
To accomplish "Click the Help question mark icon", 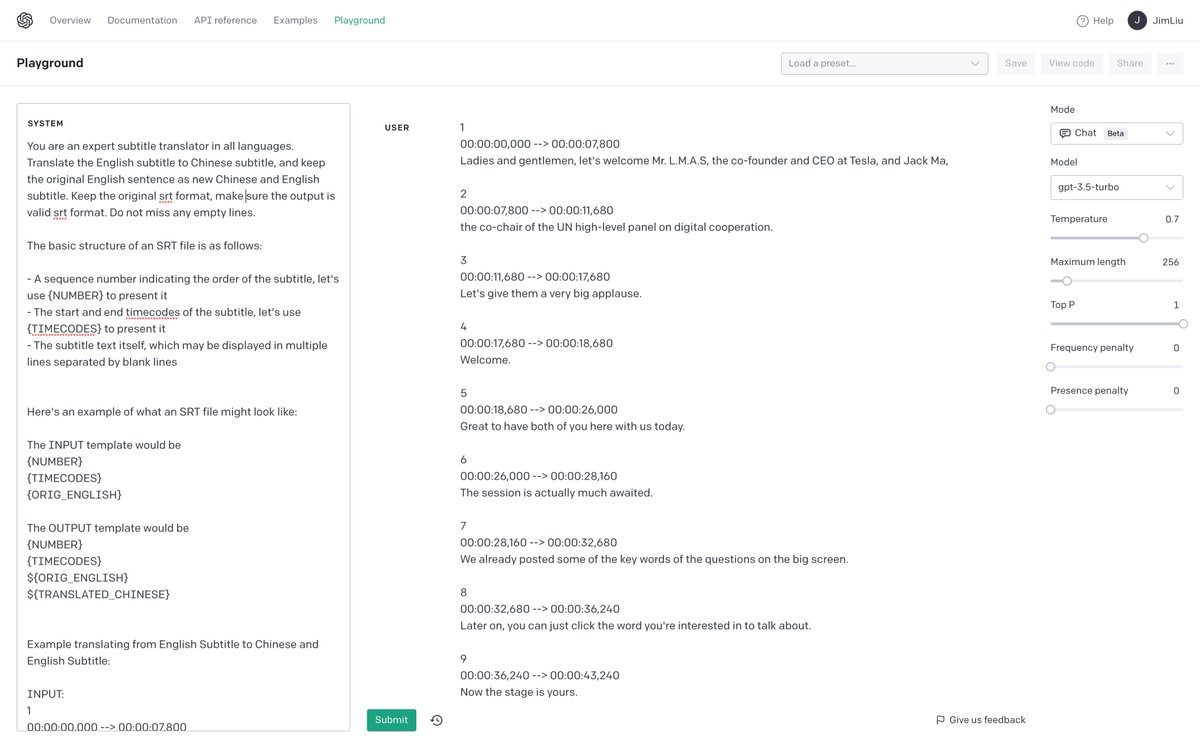I will [x=1082, y=20].
